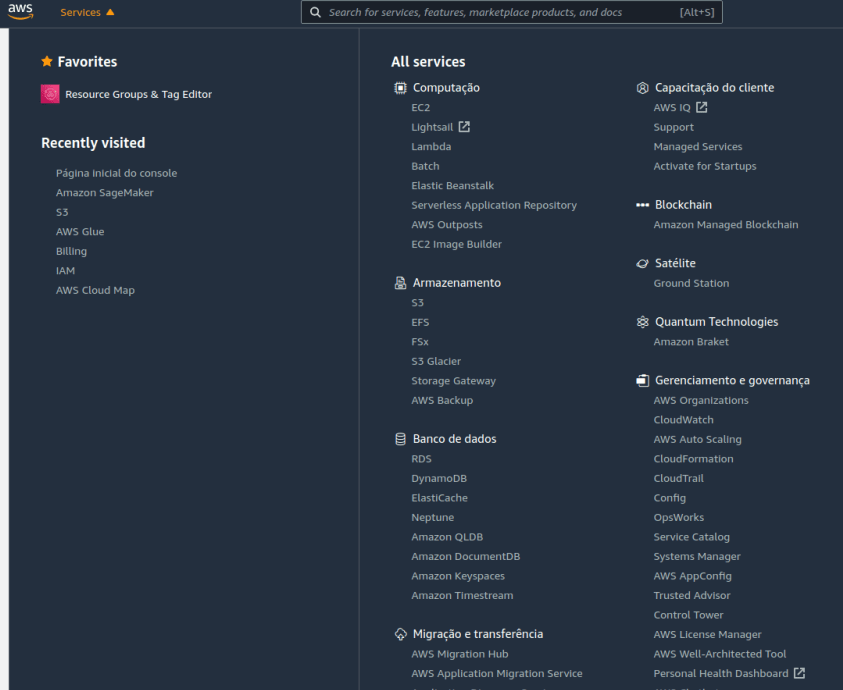This screenshot has height=690, width=843.
Task: Click the search magnifier icon
Action: (x=316, y=12)
